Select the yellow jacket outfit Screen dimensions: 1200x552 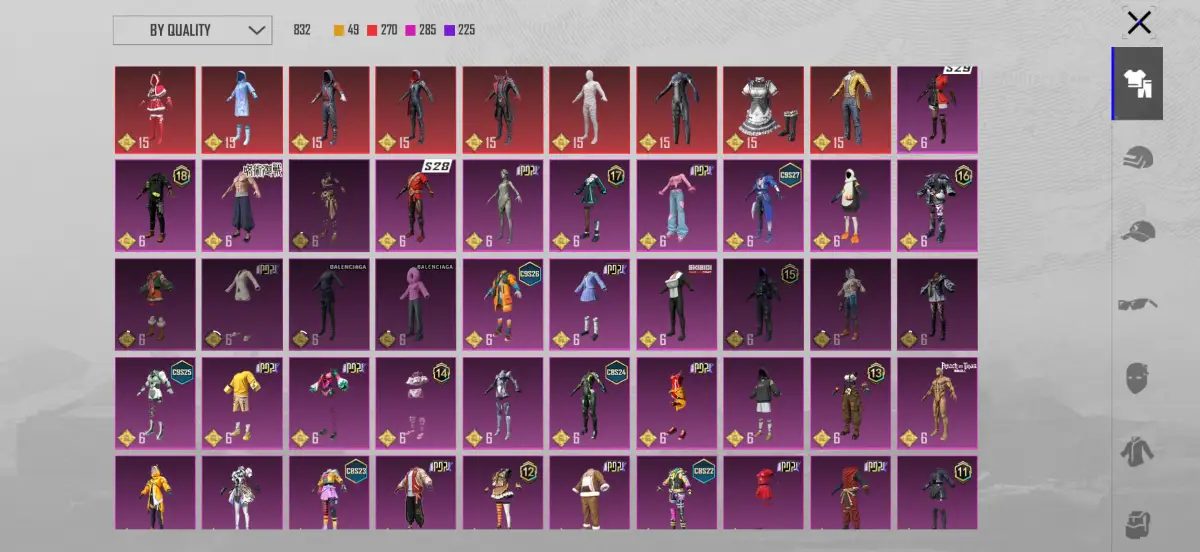click(x=851, y=110)
